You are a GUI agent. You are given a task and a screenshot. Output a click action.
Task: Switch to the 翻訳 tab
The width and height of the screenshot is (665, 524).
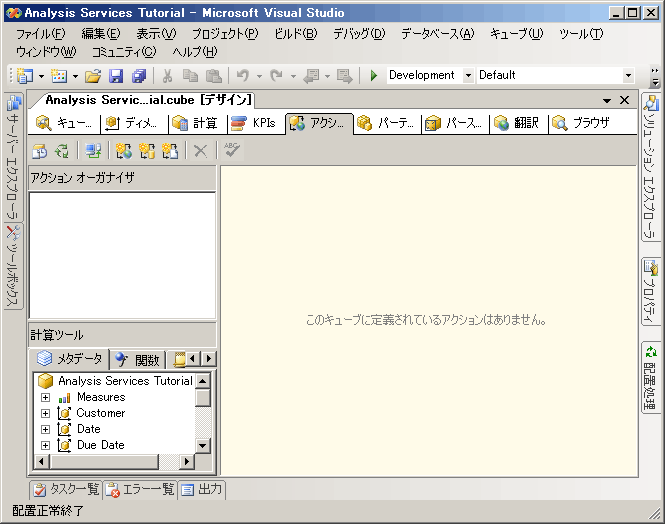518,123
